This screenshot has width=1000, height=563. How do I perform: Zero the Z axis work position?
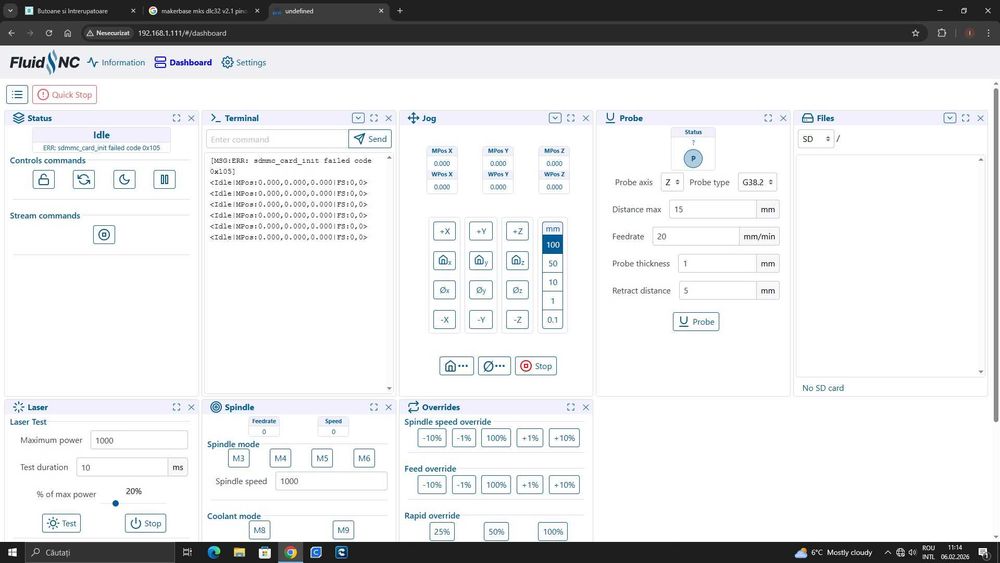517,290
